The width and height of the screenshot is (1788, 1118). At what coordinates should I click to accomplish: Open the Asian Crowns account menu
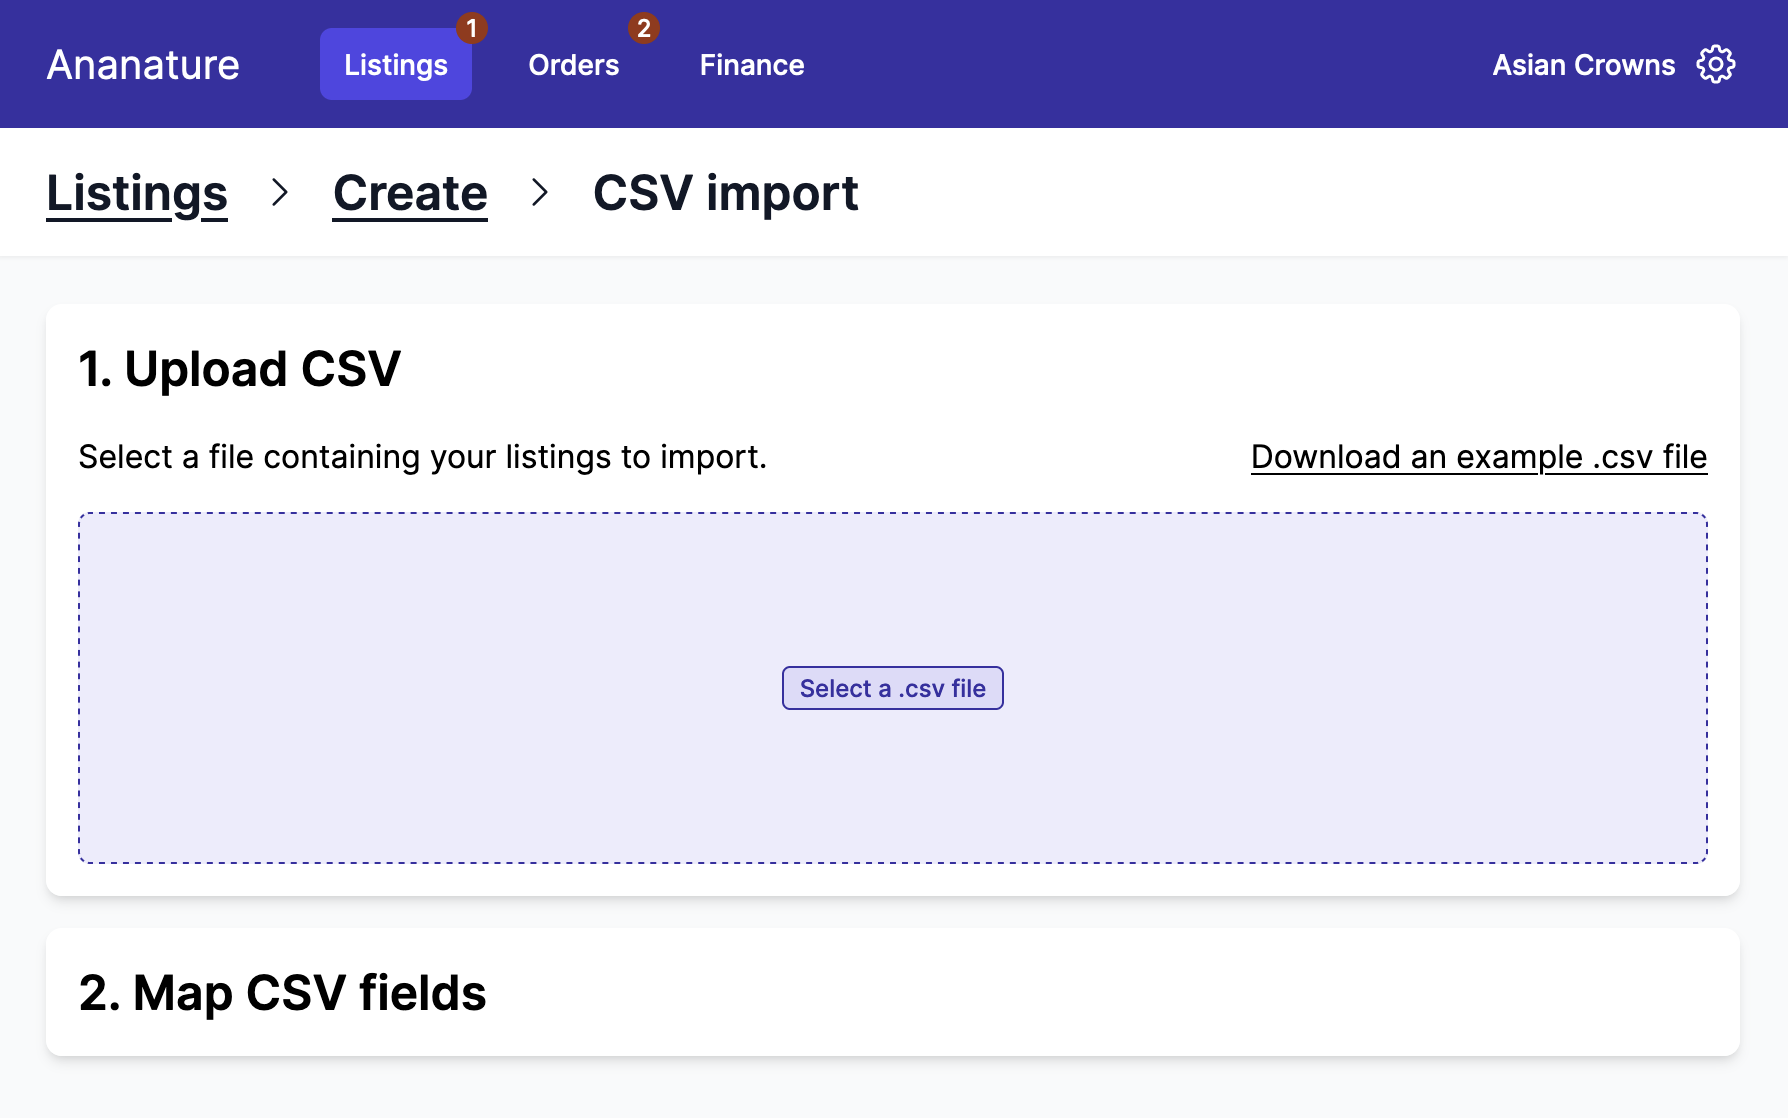coord(1583,63)
